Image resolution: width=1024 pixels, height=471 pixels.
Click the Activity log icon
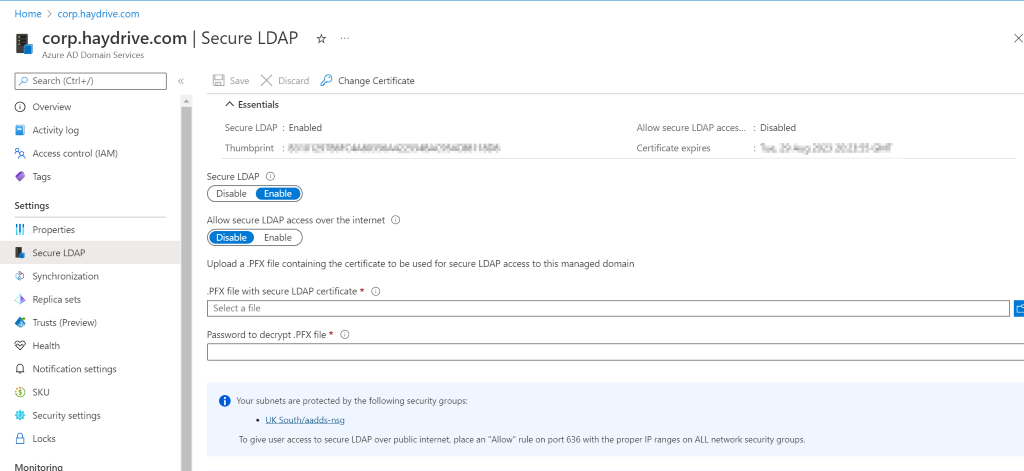coord(20,130)
